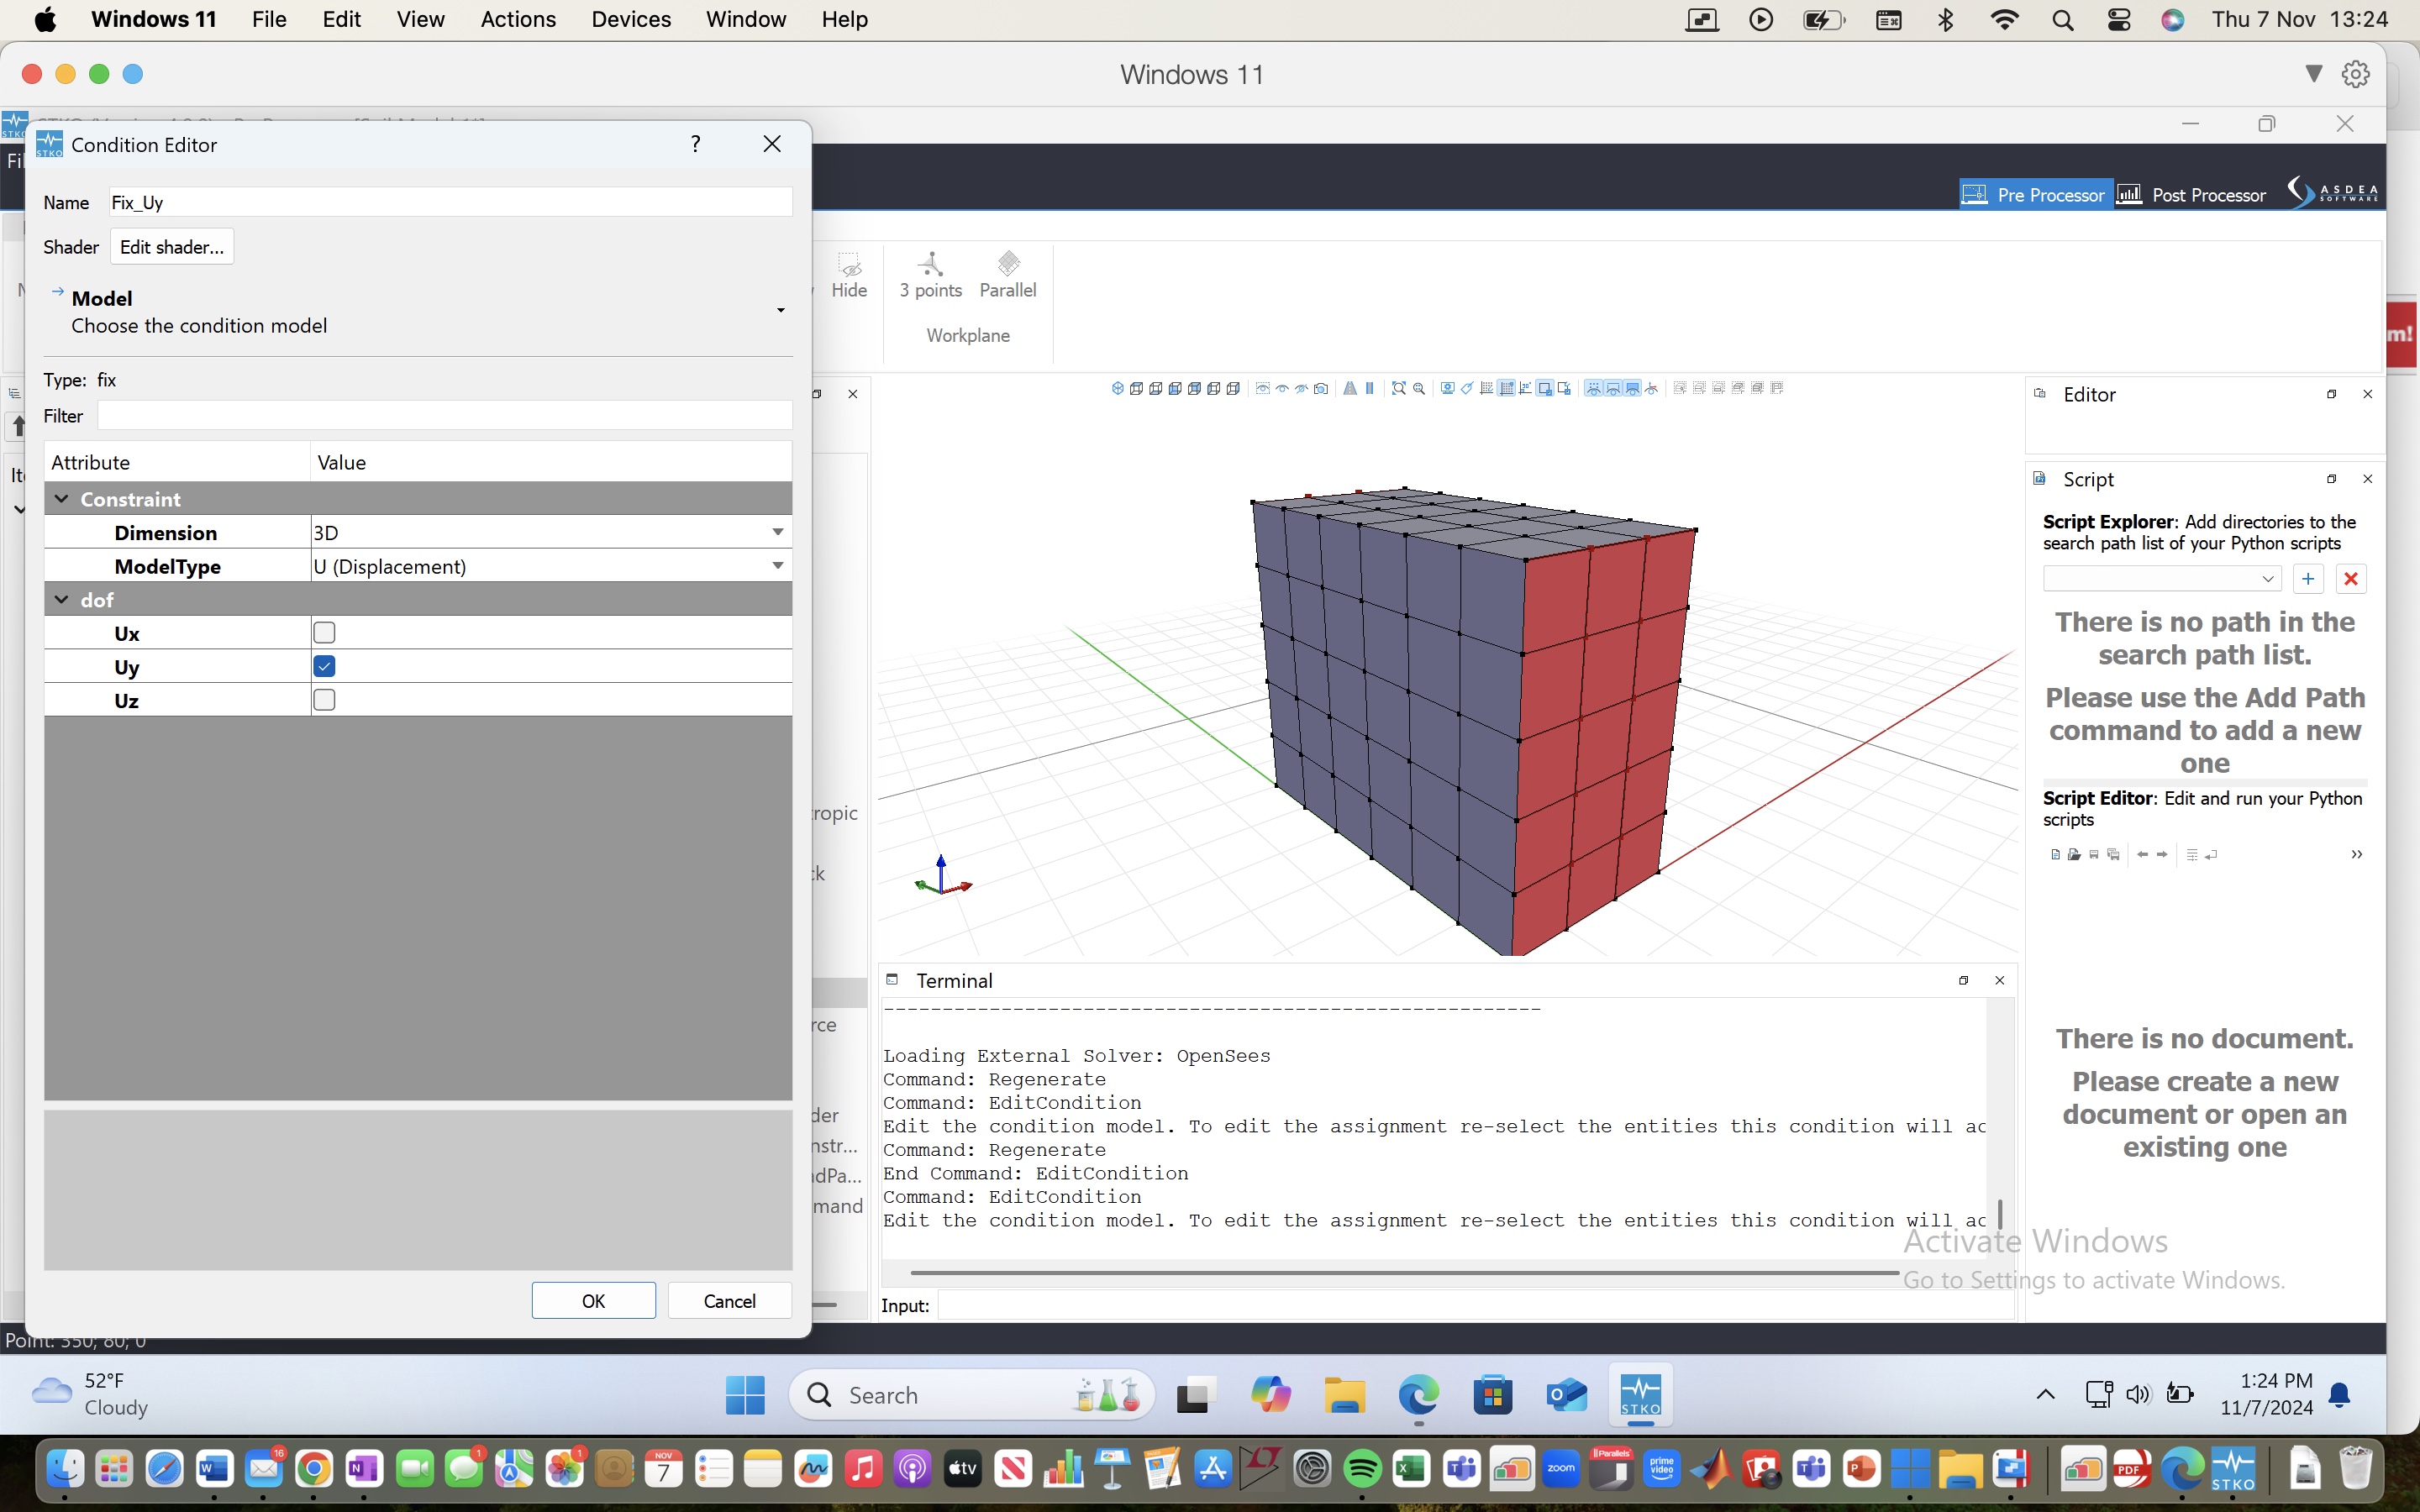Click the Edit shader... button
Screen dimensions: 2420x1512
click(x=172, y=247)
